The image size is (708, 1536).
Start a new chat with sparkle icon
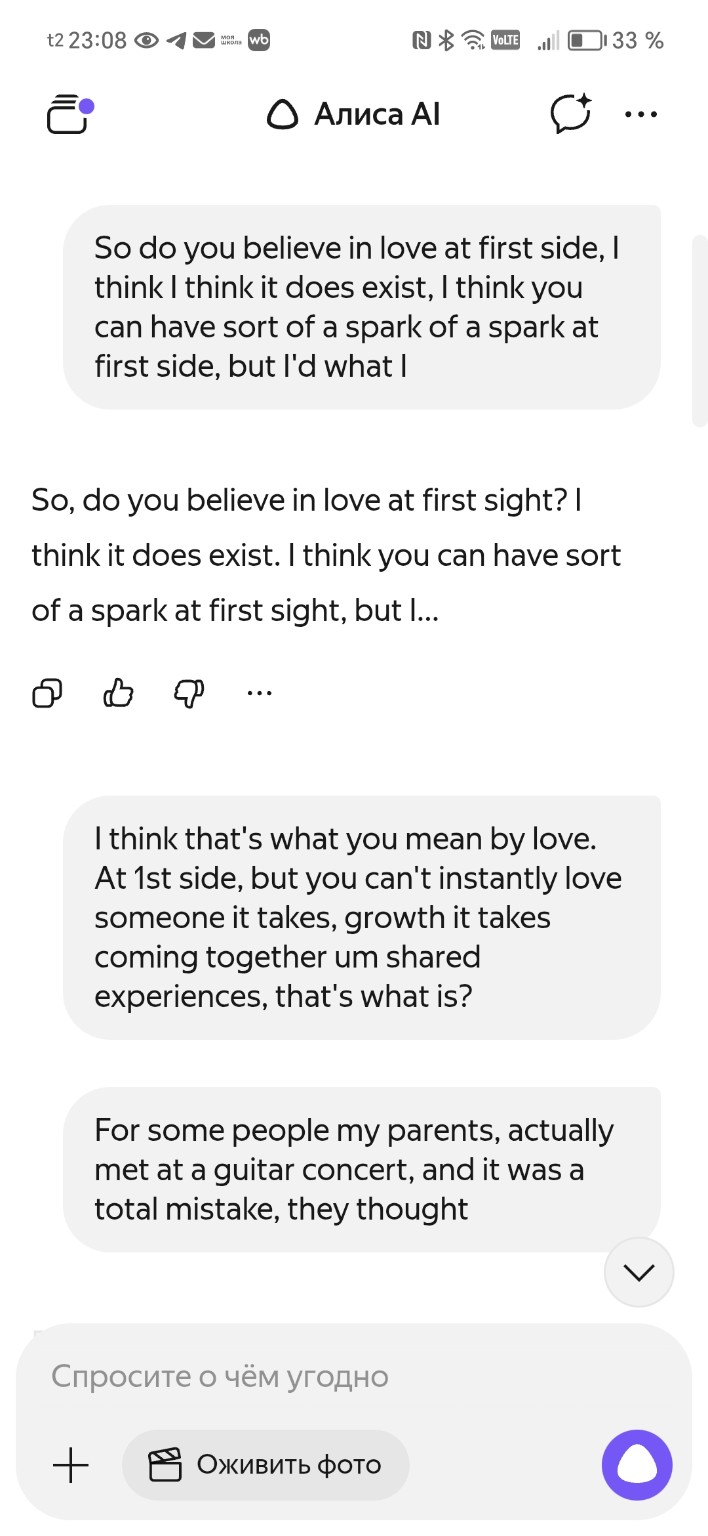click(571, 114)
